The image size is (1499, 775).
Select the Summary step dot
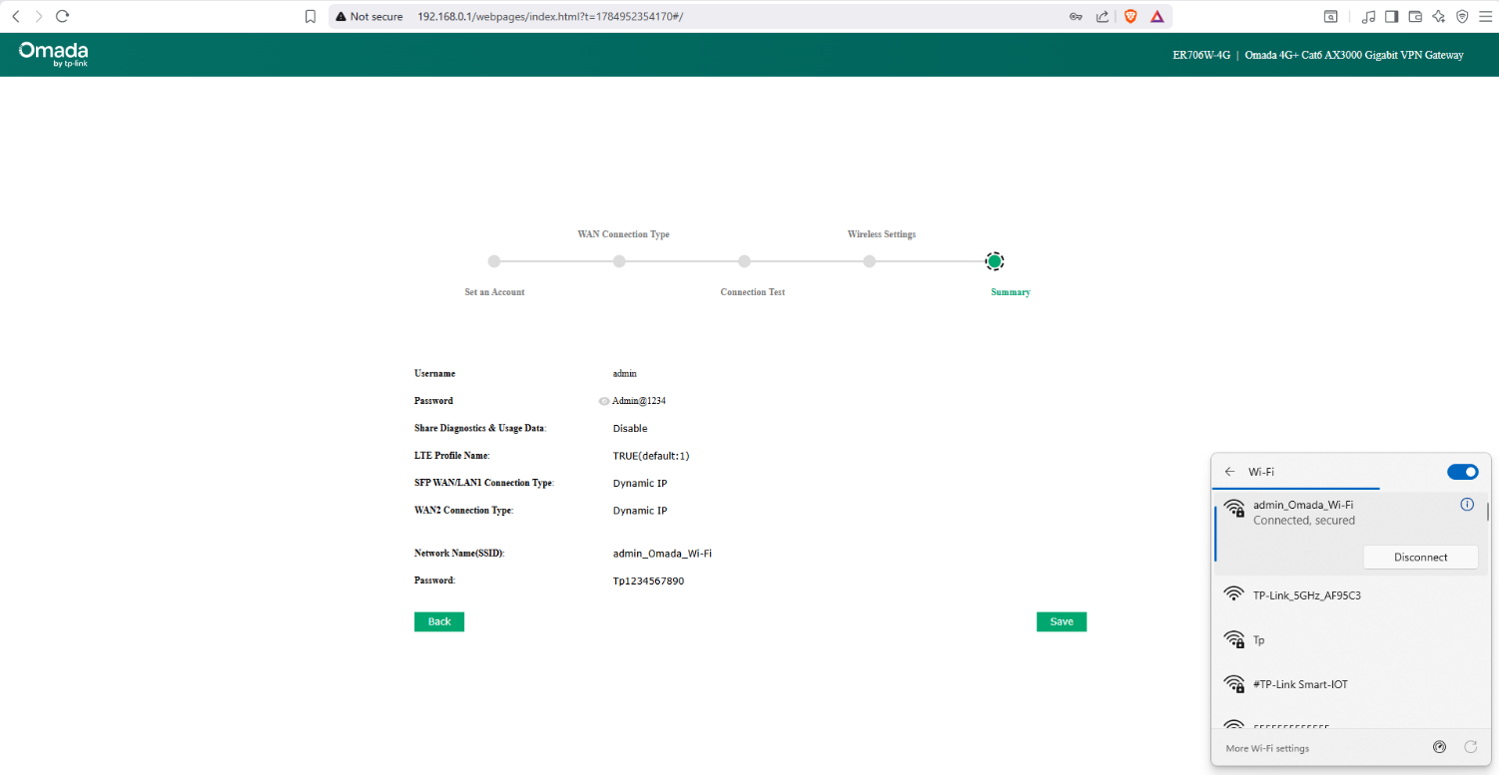(994, 261)
